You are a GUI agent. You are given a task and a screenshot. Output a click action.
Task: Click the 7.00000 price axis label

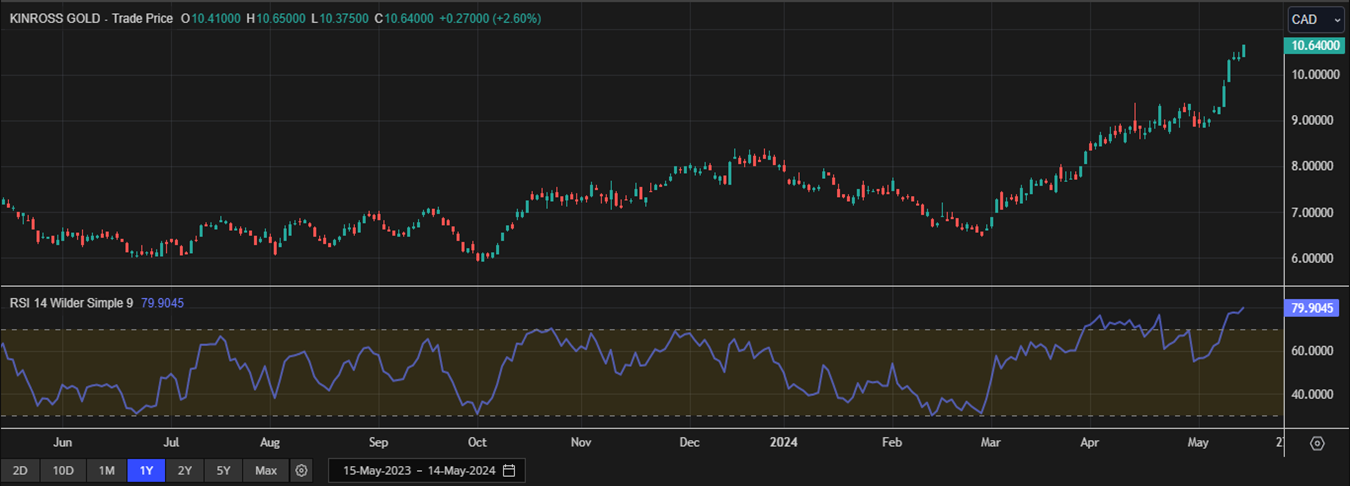1314,212
